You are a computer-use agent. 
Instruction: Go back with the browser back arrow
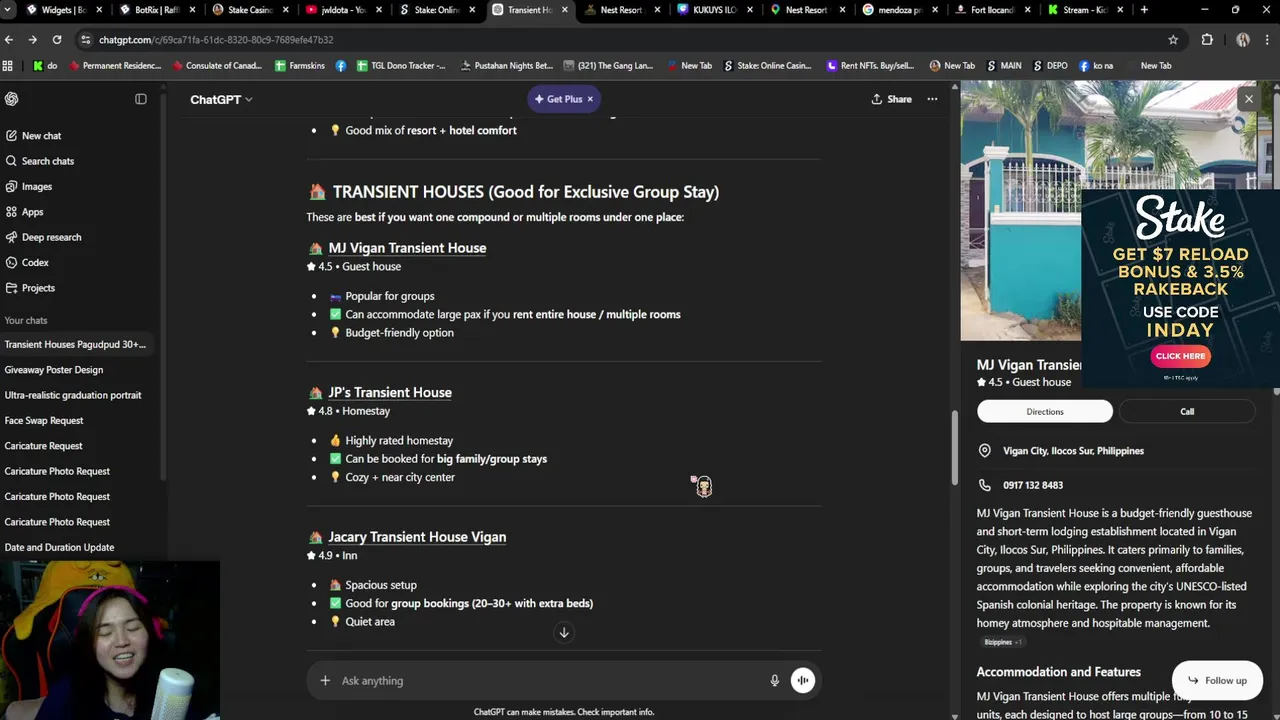9,40
